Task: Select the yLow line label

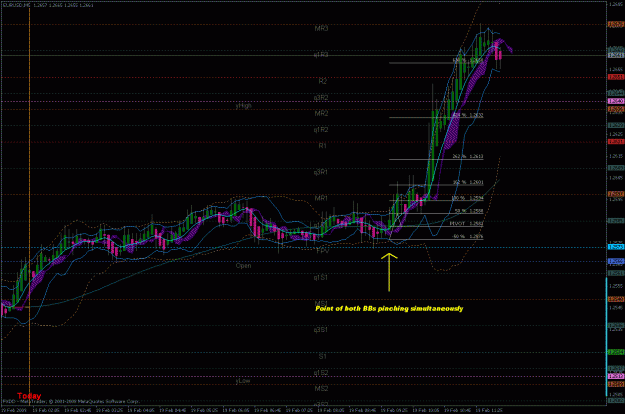Action: click(x=243, y=381)
